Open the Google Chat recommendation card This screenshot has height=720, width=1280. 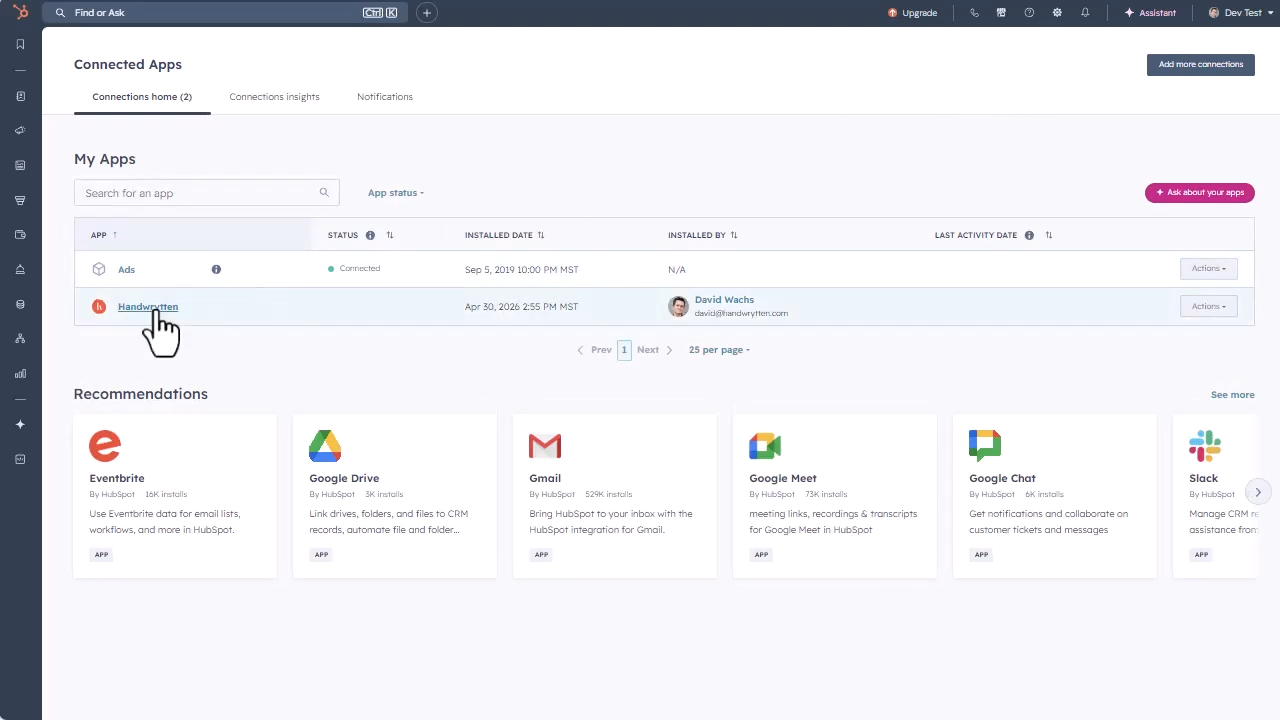click(1055, 496)
